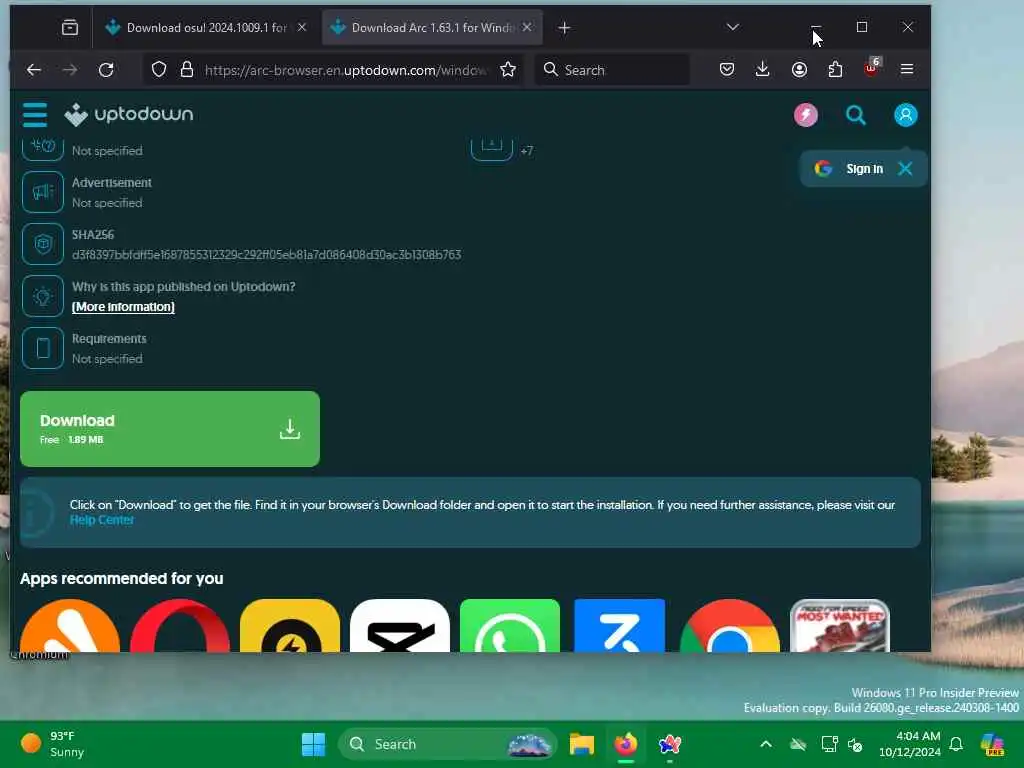
Task: Open a new browser tab
Action: coord(564,27)
